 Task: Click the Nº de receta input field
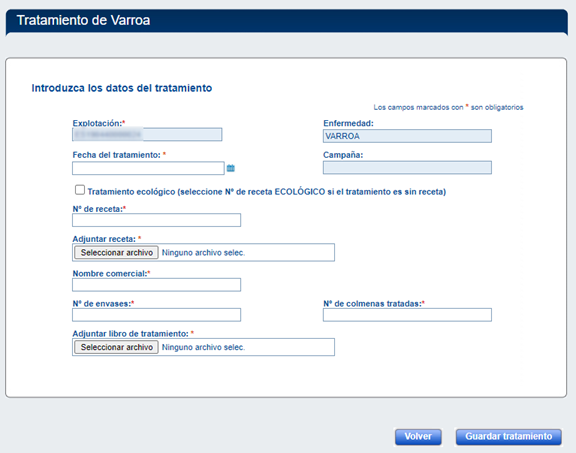pyautogui.click(x=156, y=220)
